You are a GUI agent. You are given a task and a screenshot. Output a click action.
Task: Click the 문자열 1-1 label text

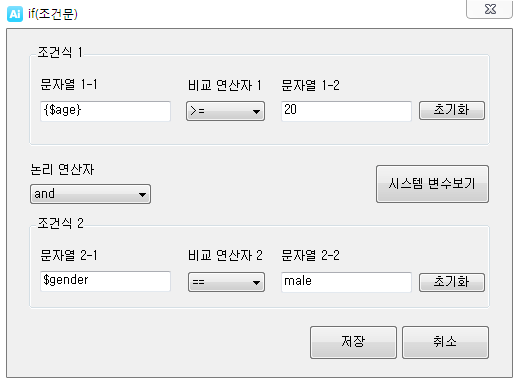[x=69, y=84]
